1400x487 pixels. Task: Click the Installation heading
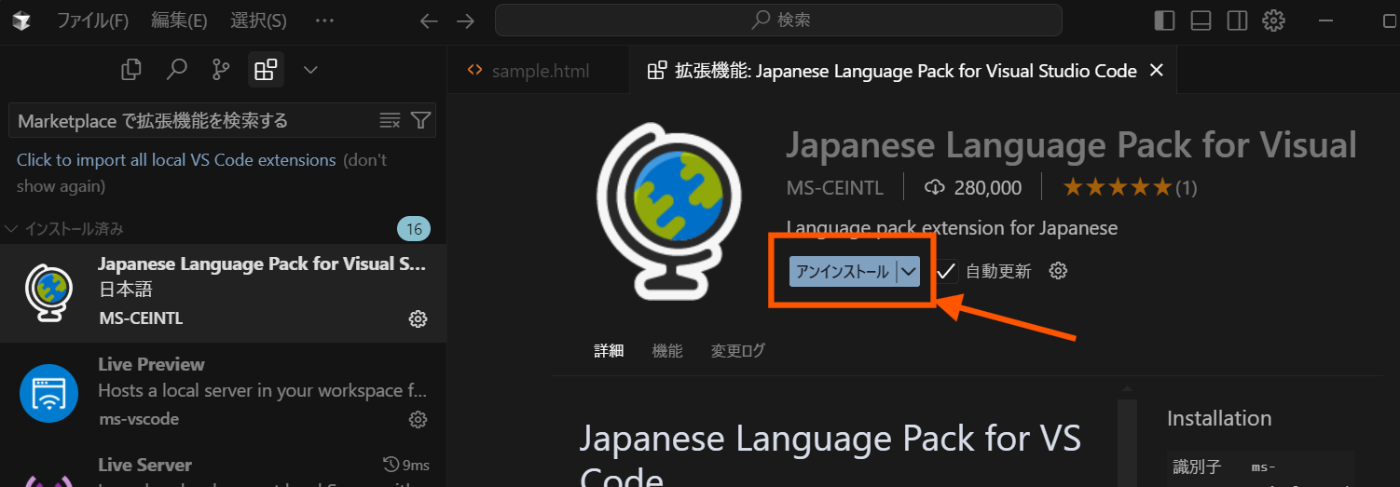(1219, 419)
